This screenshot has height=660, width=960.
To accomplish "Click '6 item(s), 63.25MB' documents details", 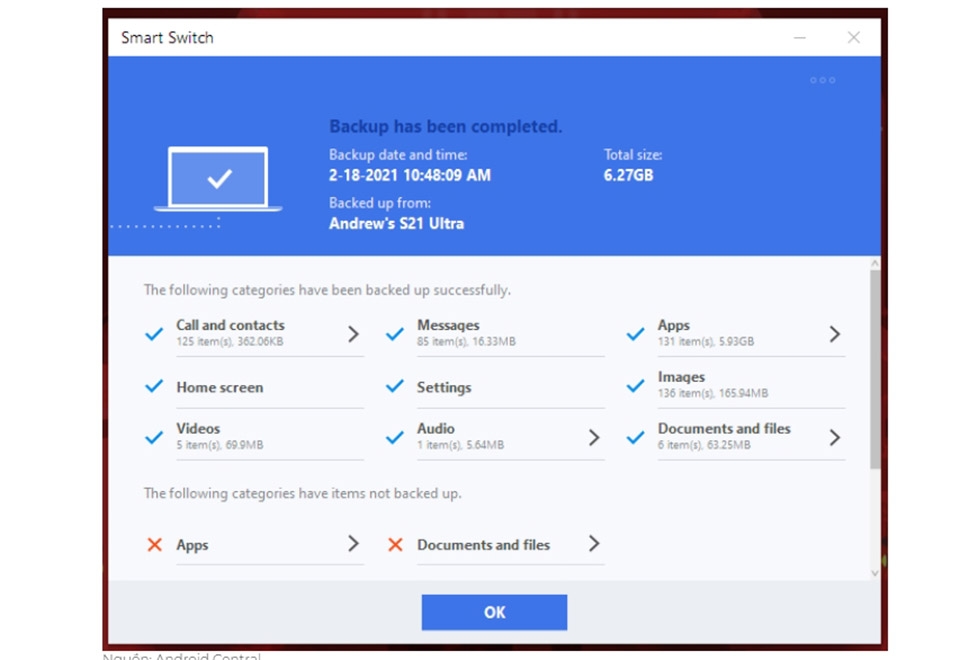I will 704,445.
